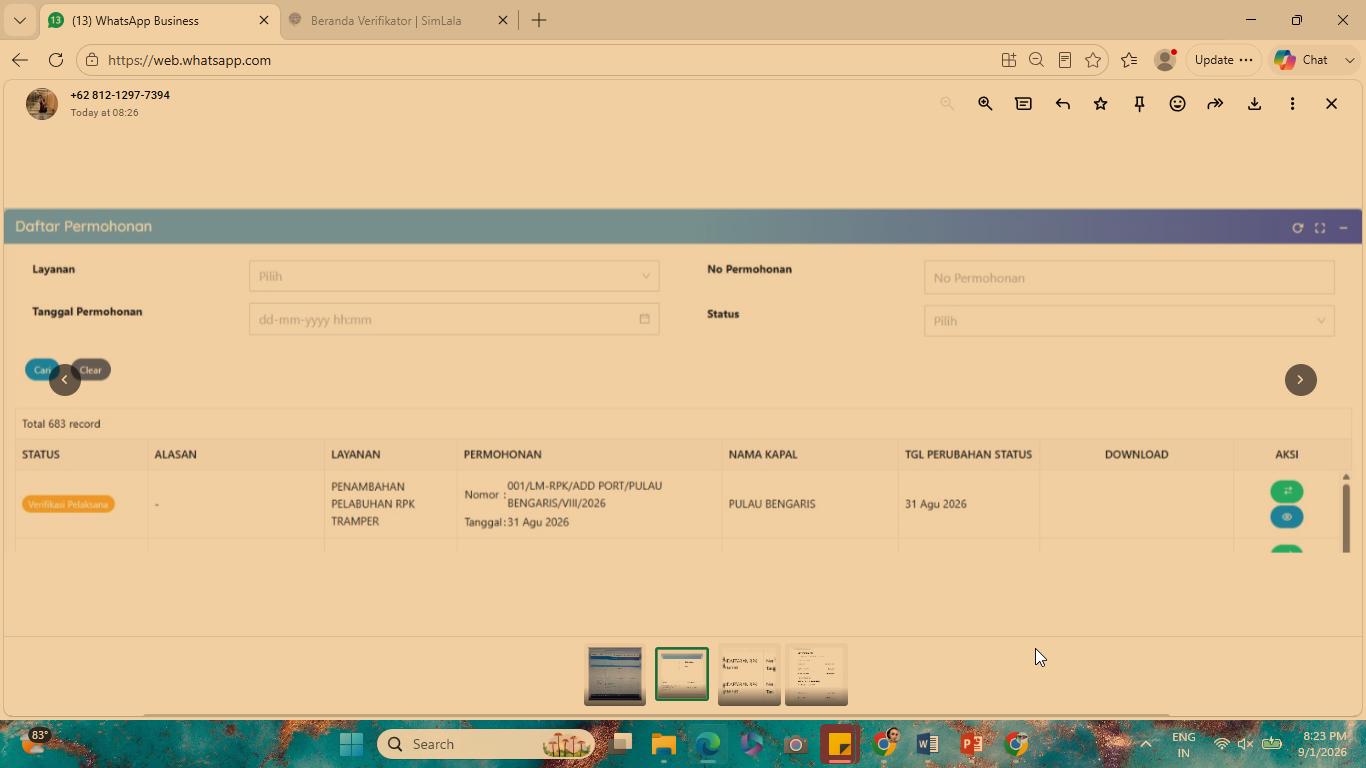1366x768 pixels.
Task: Pin the message using the pin icon
Action: [1139, 103]
